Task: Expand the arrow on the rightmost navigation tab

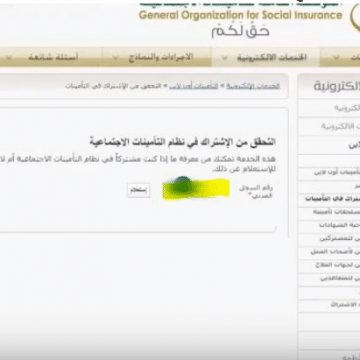Action: [x=336, y=58]
